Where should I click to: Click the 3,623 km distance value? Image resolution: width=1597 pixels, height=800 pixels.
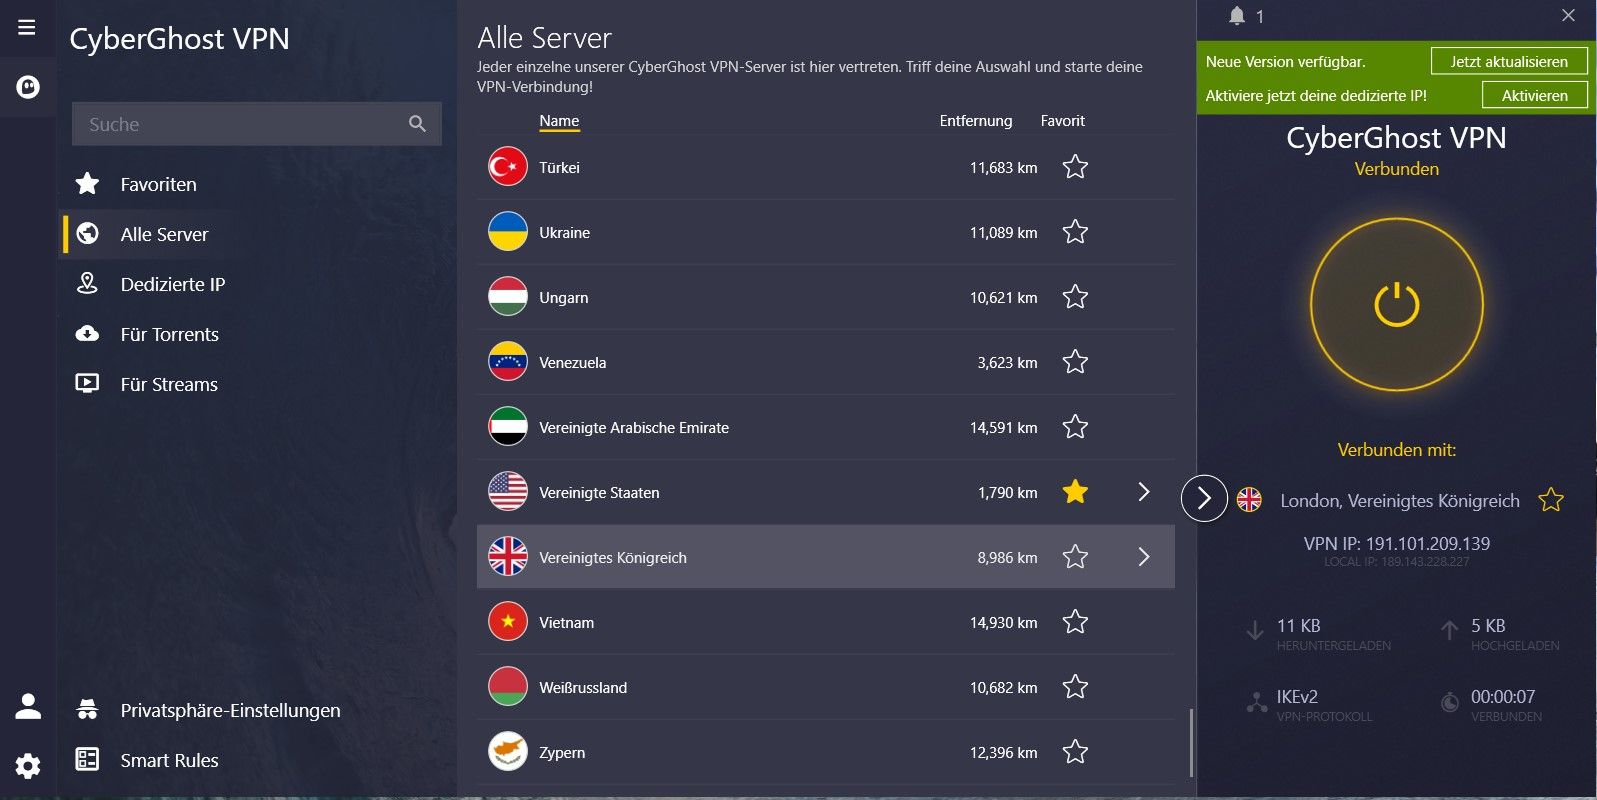point(1007,362)
